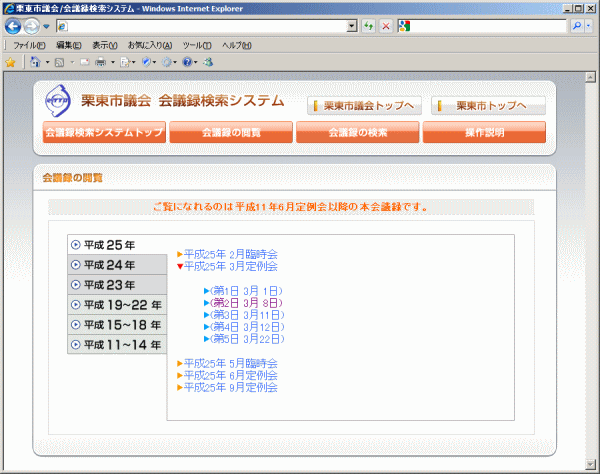This screenshot has width=600, height=474.
Task: Stop loading with the red X icon
Action: click(x=386, y=26)
